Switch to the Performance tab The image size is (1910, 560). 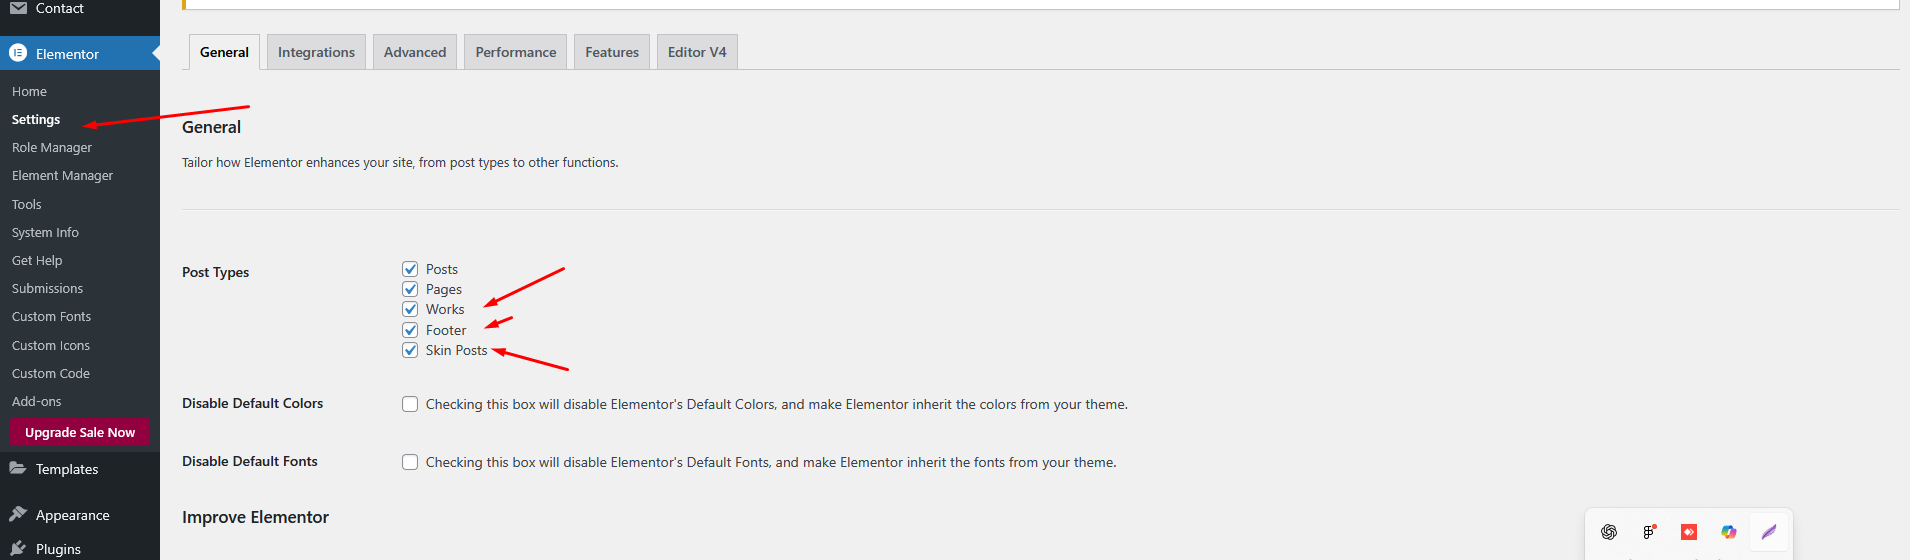click(516, 52)
